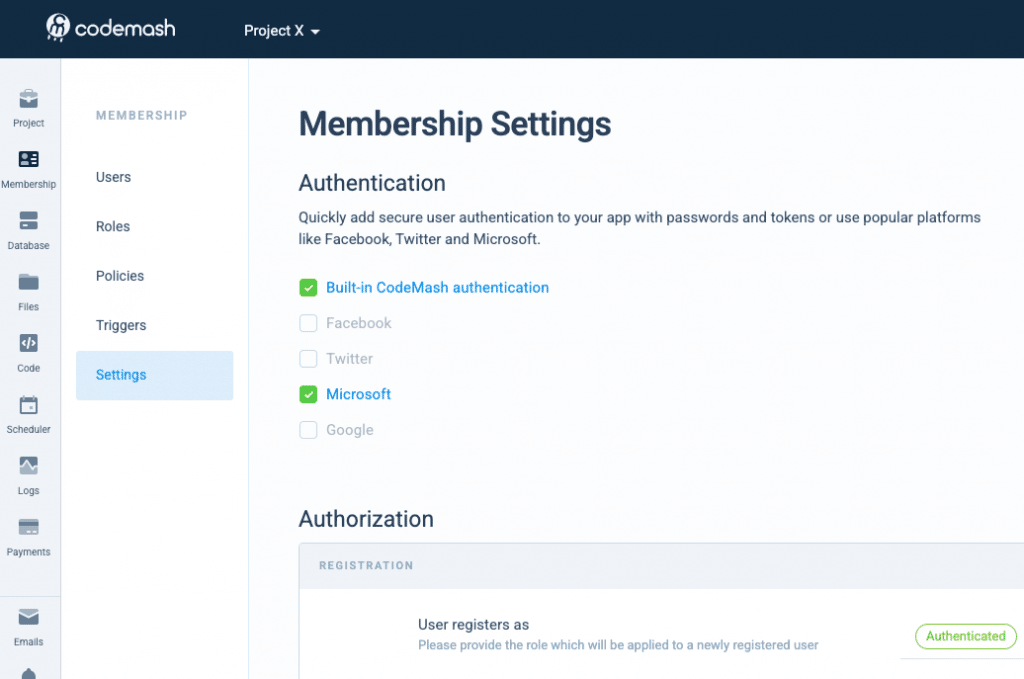
Task: Enable the Facebook authentication checkbox
Action: 308,323
